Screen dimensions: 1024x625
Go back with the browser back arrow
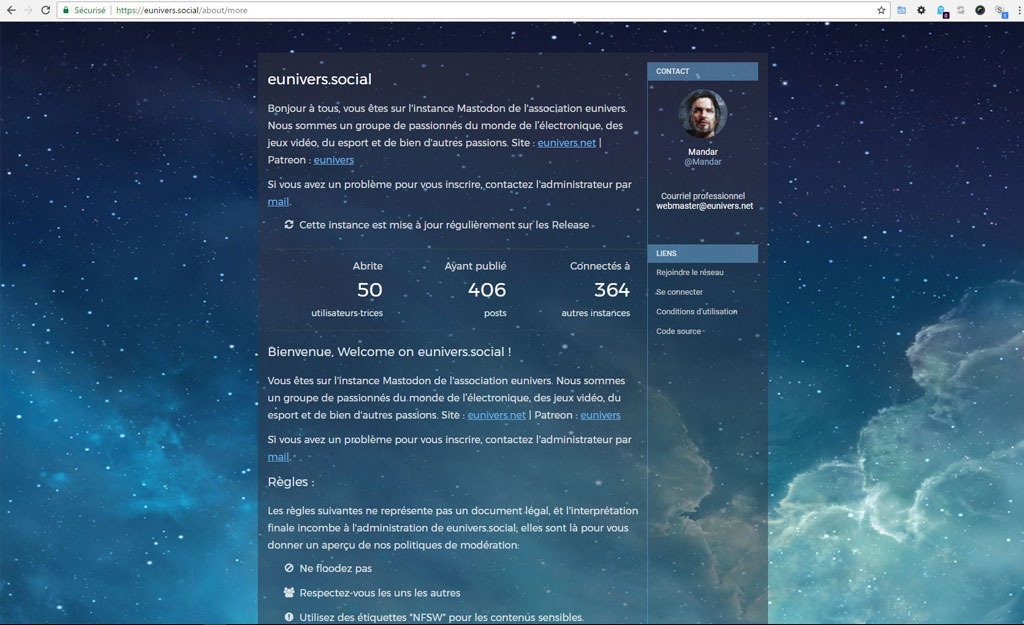point(11,10)
